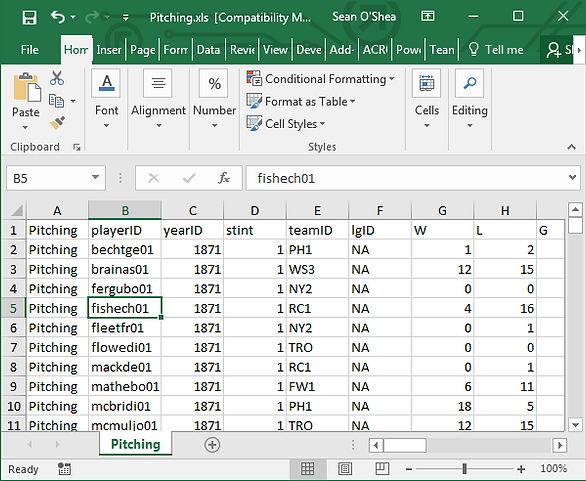Click the Editing magnifier icon

click(469, 83)
